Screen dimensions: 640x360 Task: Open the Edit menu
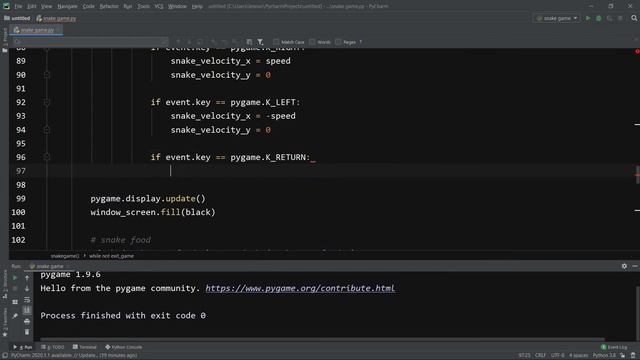coord(31,6)
